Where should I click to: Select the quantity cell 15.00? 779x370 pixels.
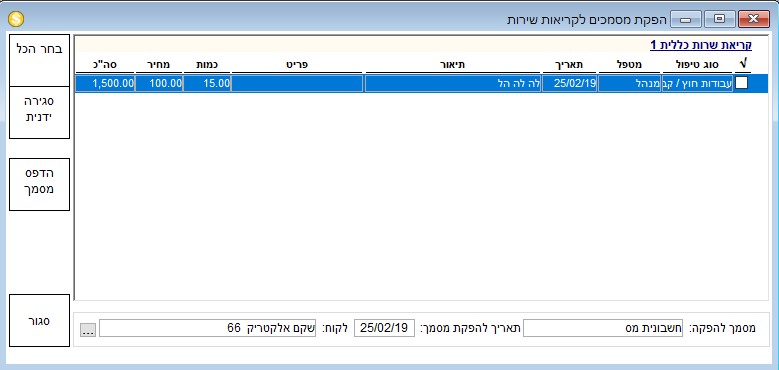click(207, 83)
